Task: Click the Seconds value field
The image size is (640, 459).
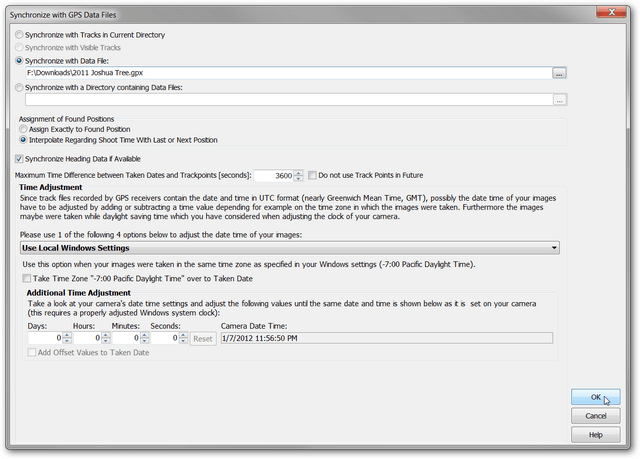Action: point(165,338)
